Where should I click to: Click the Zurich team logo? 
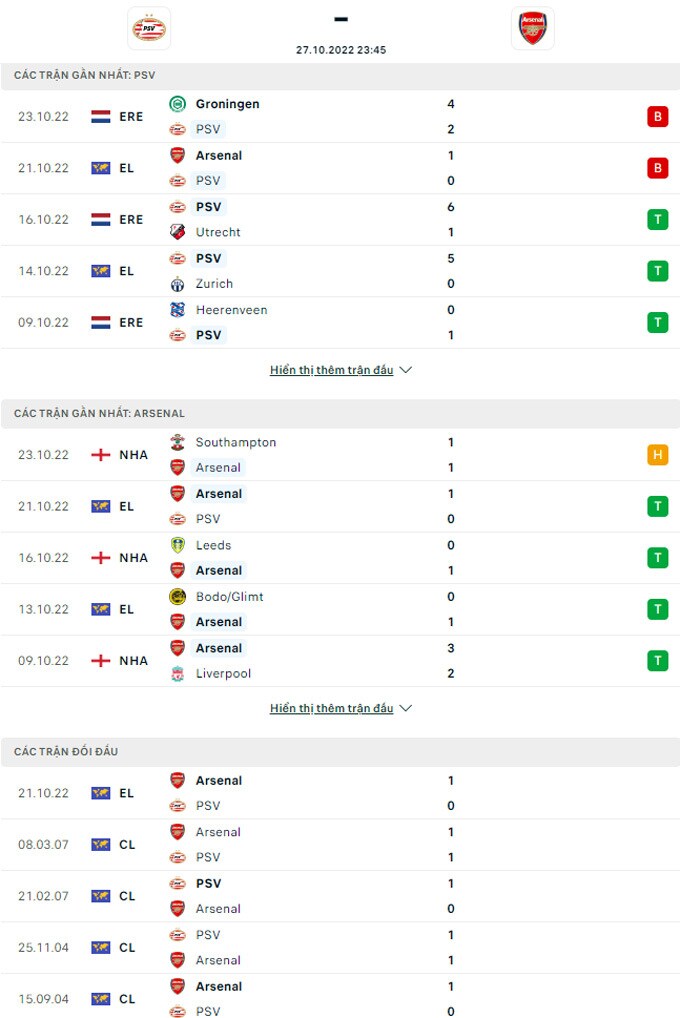[x=178, y=284]
